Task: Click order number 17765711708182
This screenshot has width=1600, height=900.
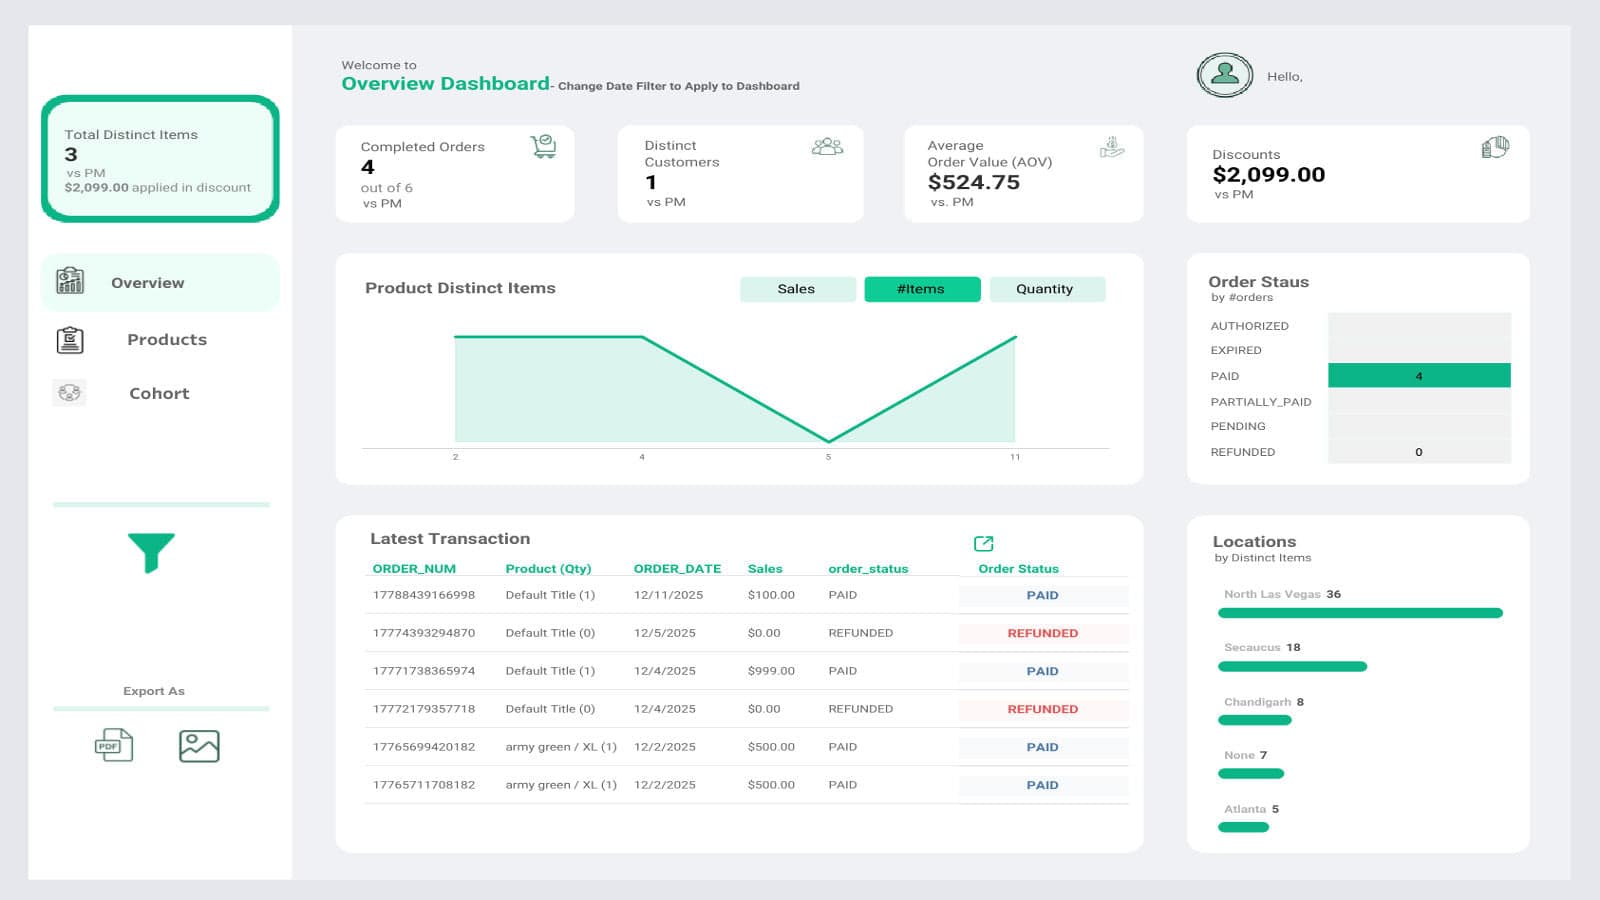Action: pyautogui.click(x=424, y=785)
